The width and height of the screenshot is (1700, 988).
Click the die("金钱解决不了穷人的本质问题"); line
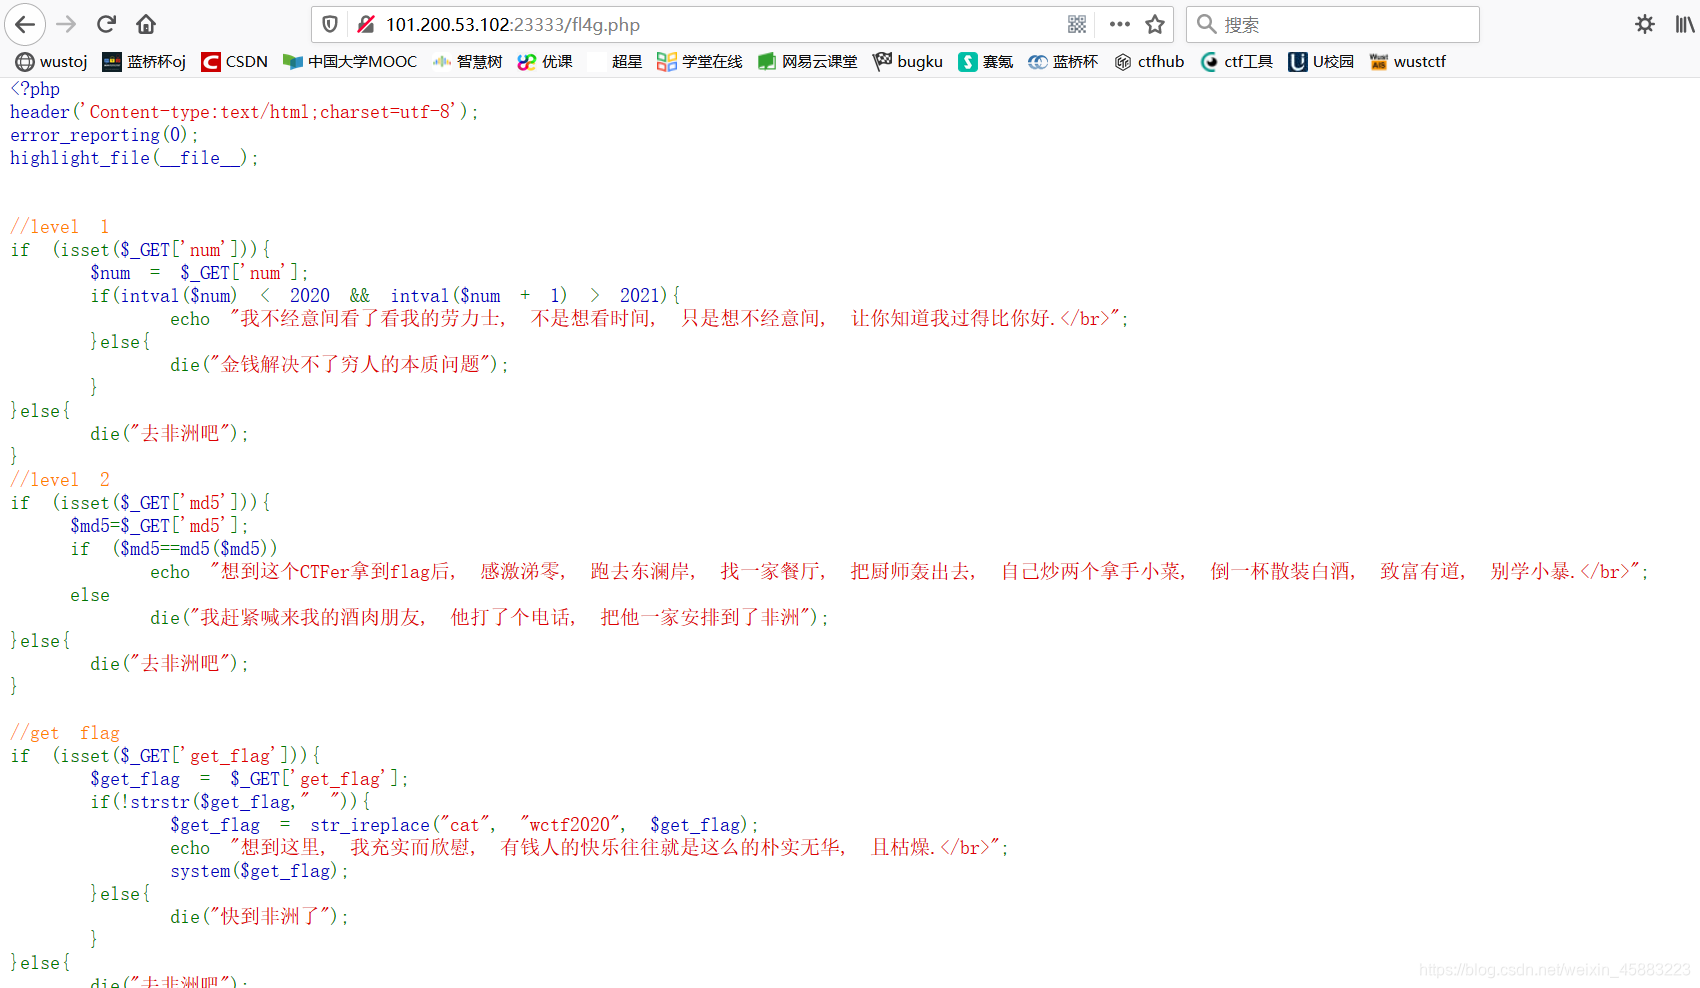click(339, 365)
